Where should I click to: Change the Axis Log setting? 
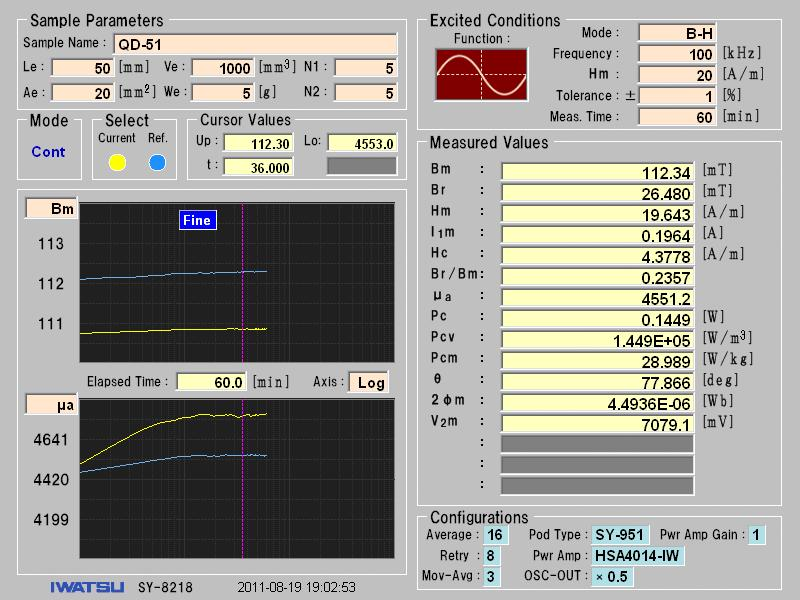tap(370, 382)
